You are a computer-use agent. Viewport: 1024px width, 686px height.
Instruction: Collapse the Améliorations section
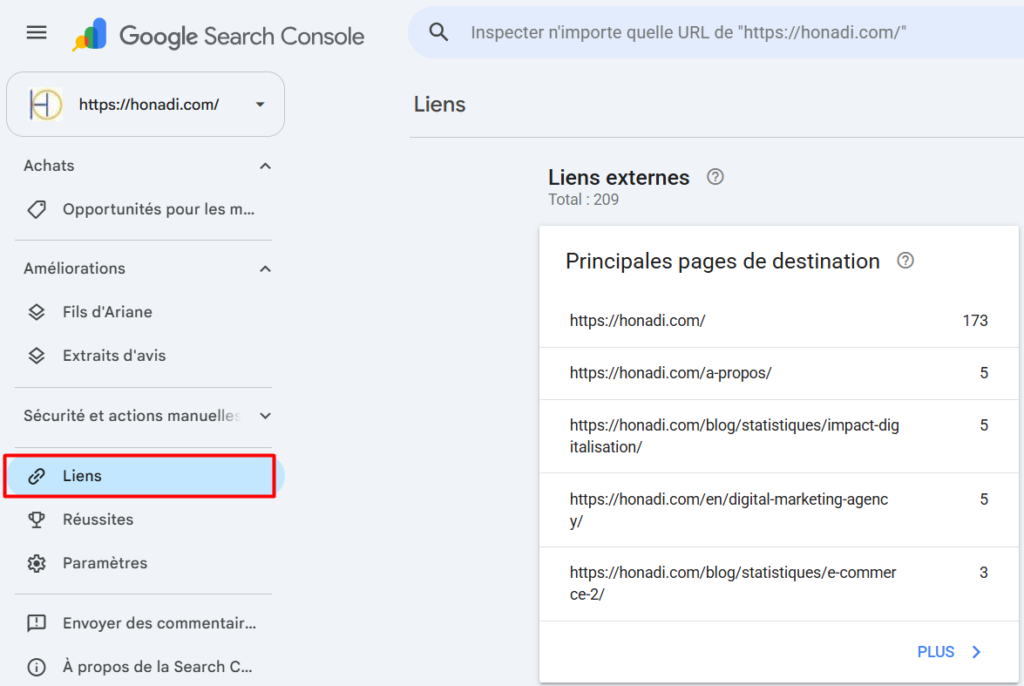click(x=265, y=269)
